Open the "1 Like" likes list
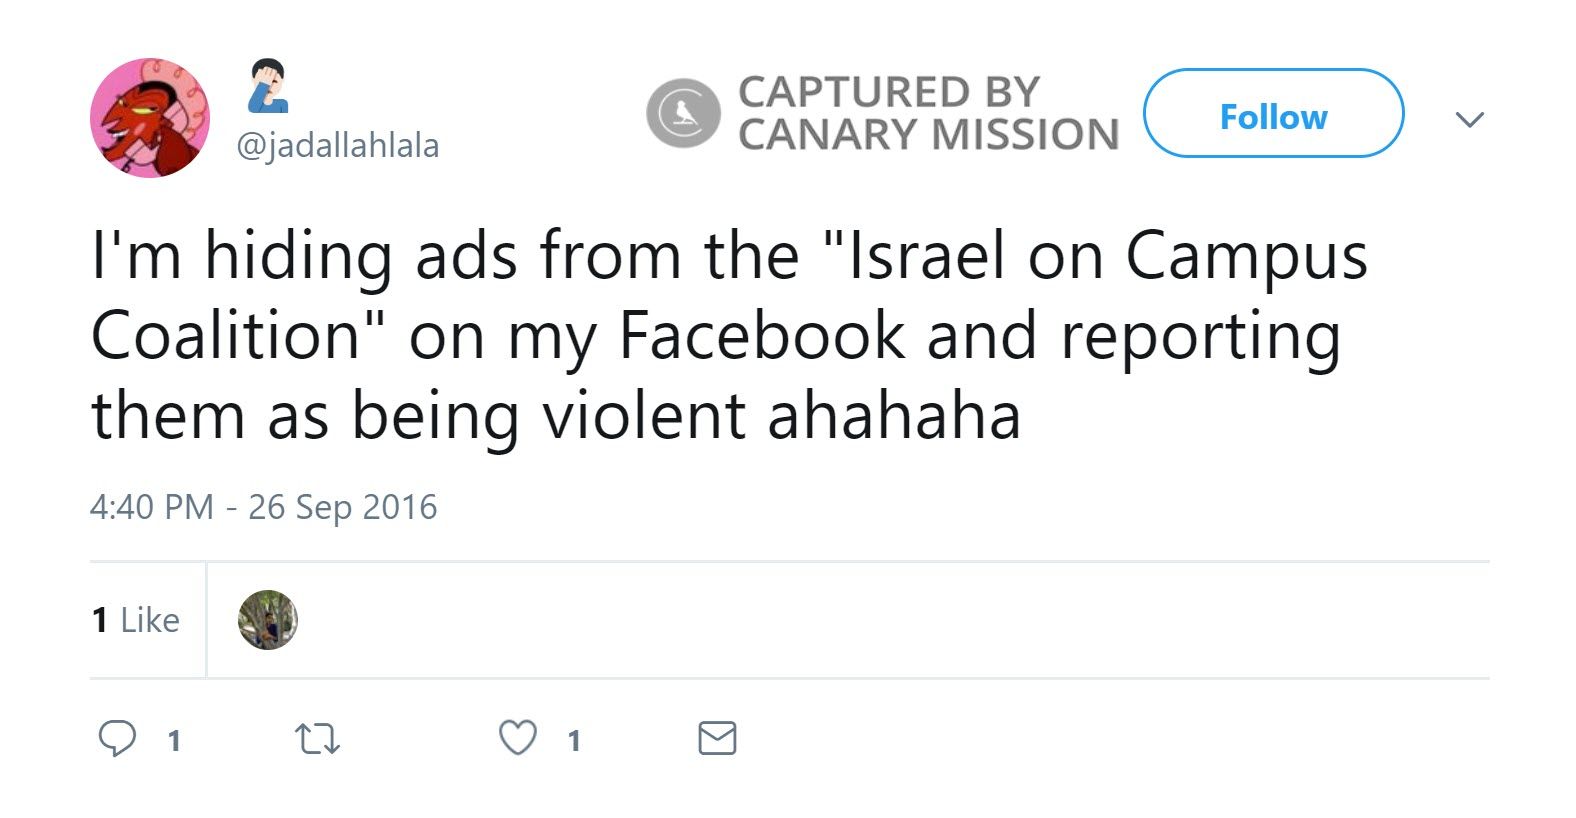The height and width of the screenshot is (818, 1576). [x=136, y=620]
